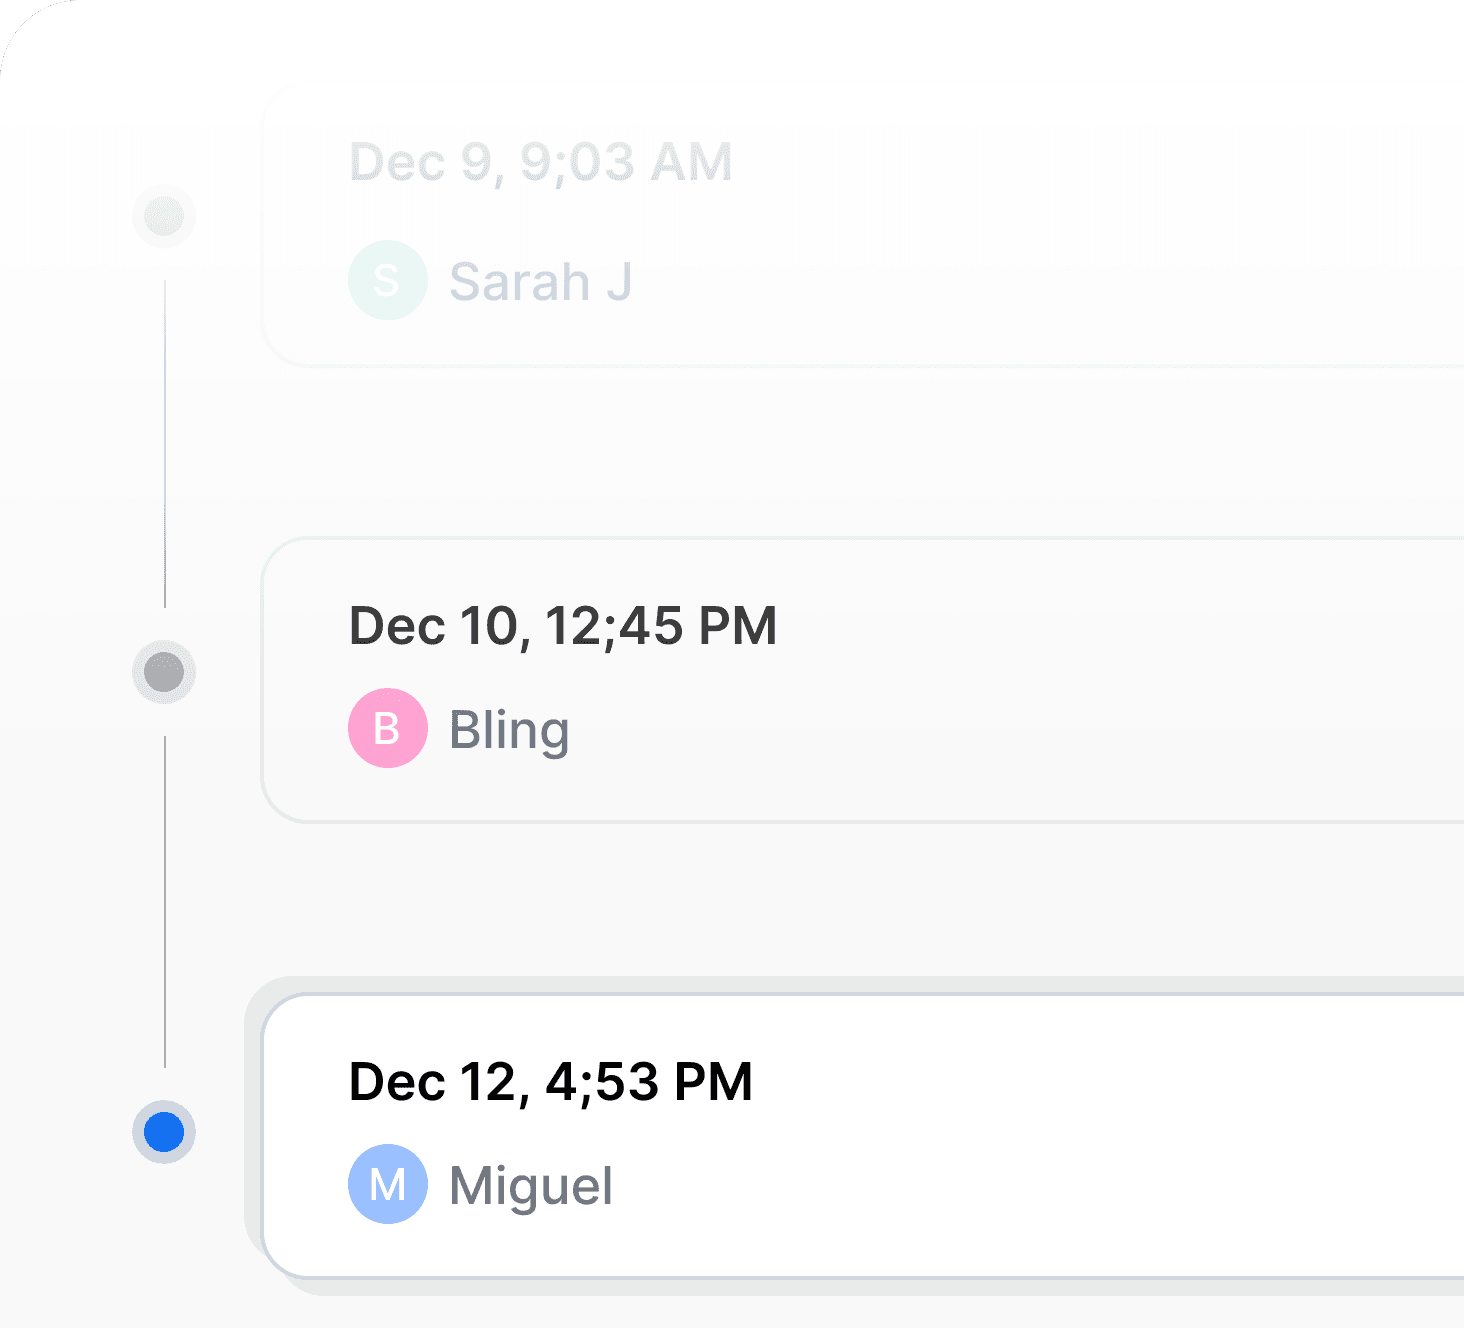Click the '4;53 PM' time text

[x=649, y=1082]
